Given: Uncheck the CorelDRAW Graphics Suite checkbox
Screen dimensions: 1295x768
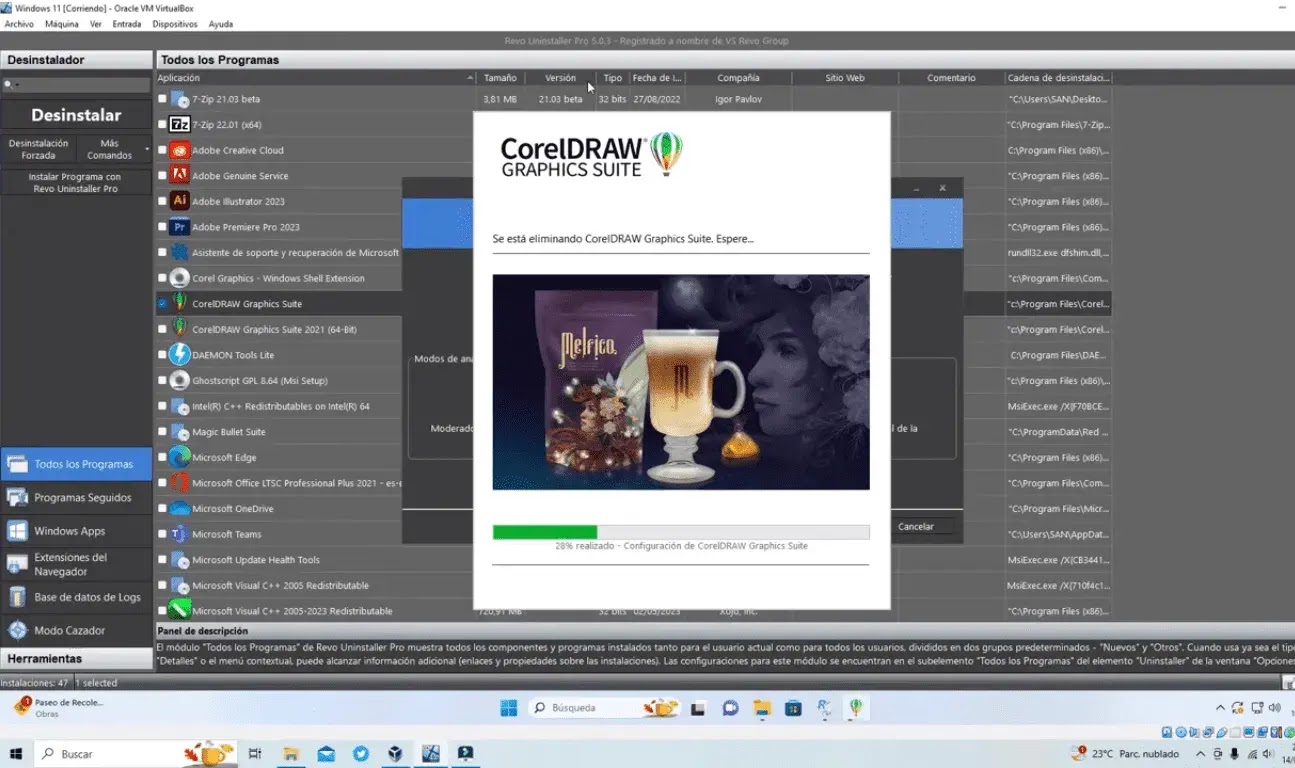Looking at the screenshot, I should tap(162, 303).
